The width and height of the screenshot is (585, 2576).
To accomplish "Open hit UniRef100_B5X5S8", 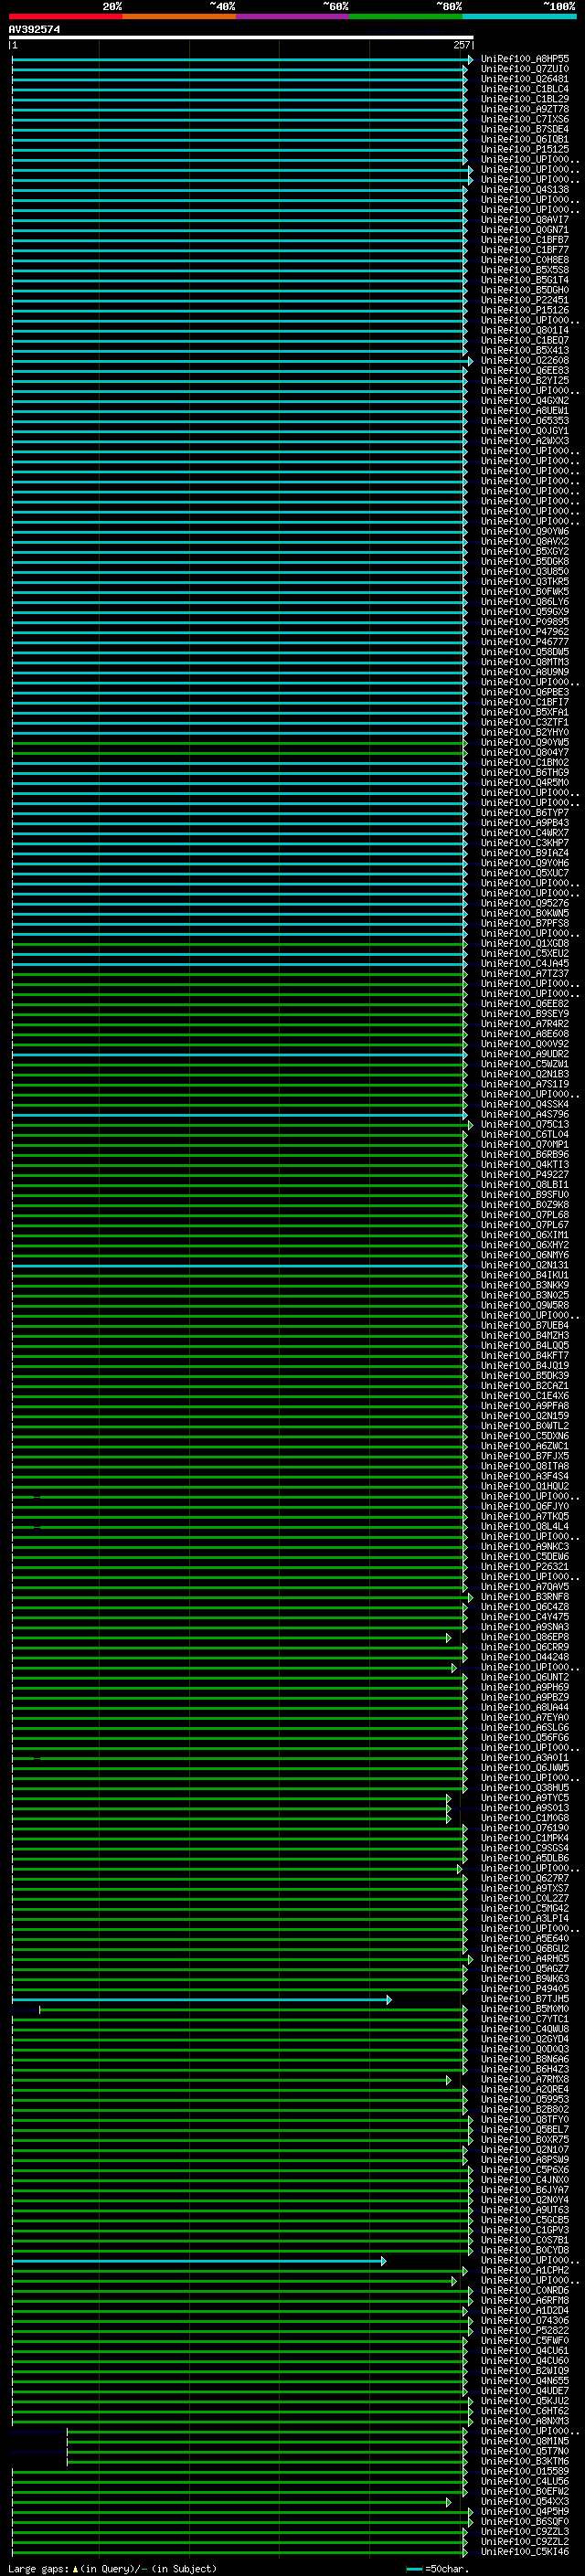I will (x=525, y=270).
